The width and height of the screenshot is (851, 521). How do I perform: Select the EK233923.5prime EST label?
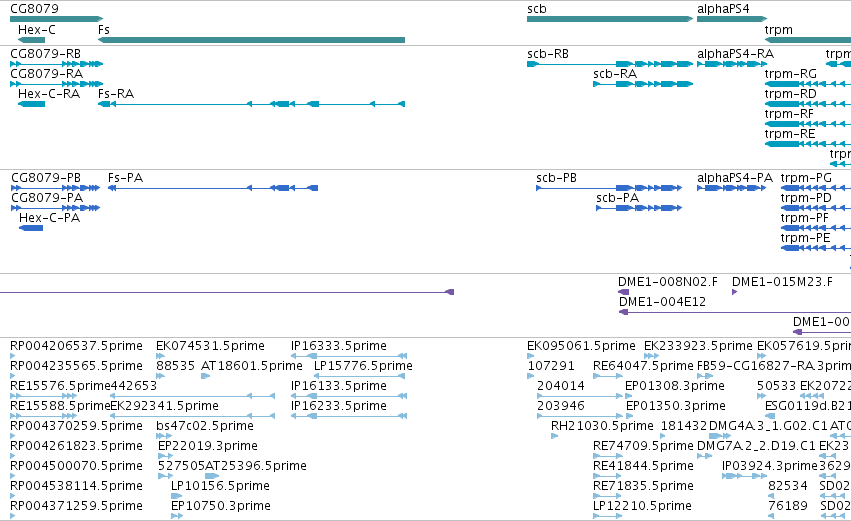click(x=698, y=346)
